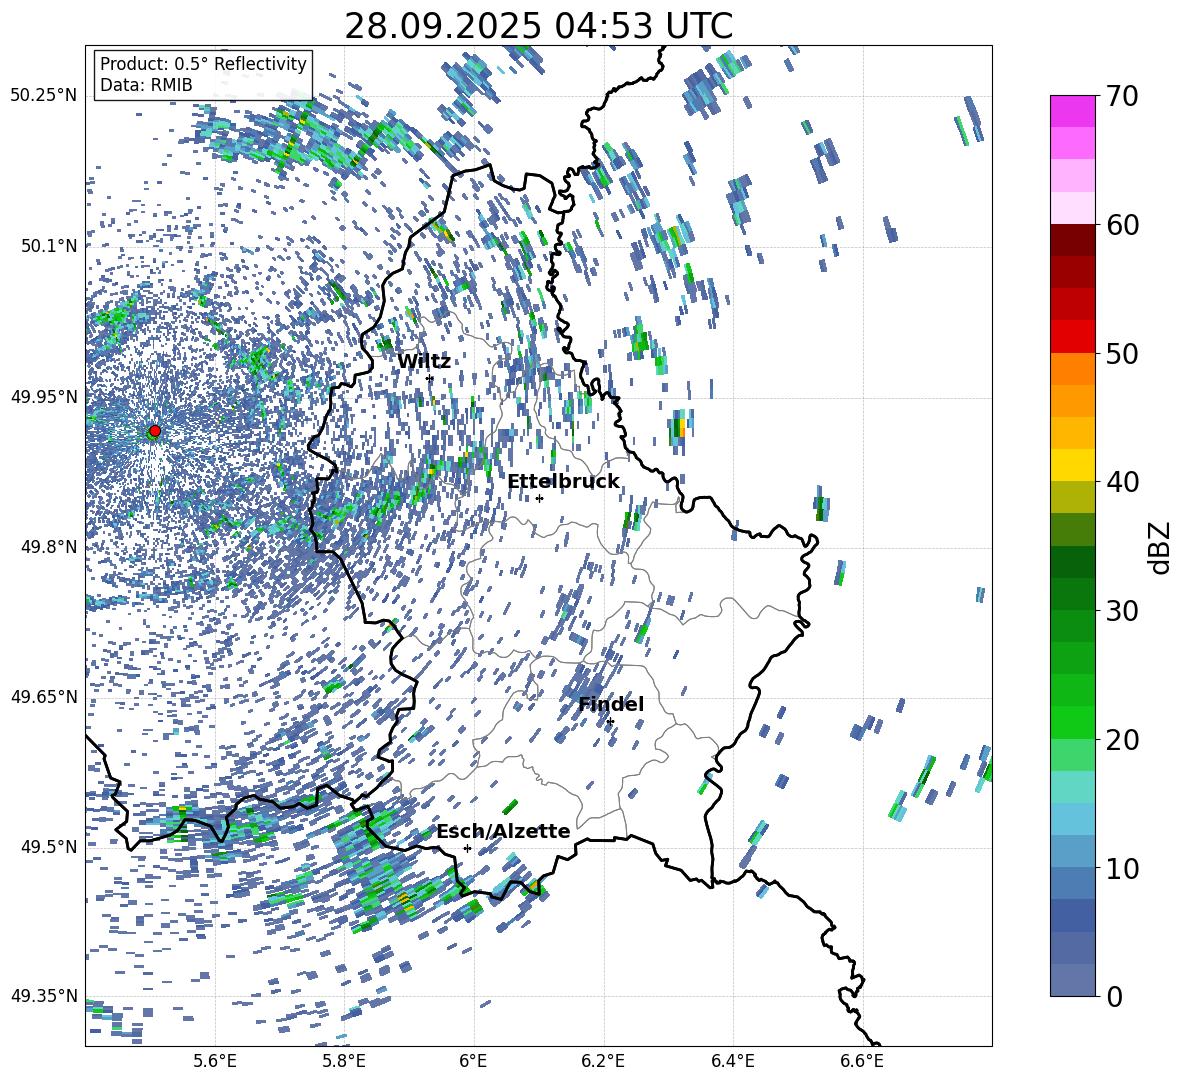Click the 20 tick on colorbar
1184x1081 pixels.
tap(1121, 740)
